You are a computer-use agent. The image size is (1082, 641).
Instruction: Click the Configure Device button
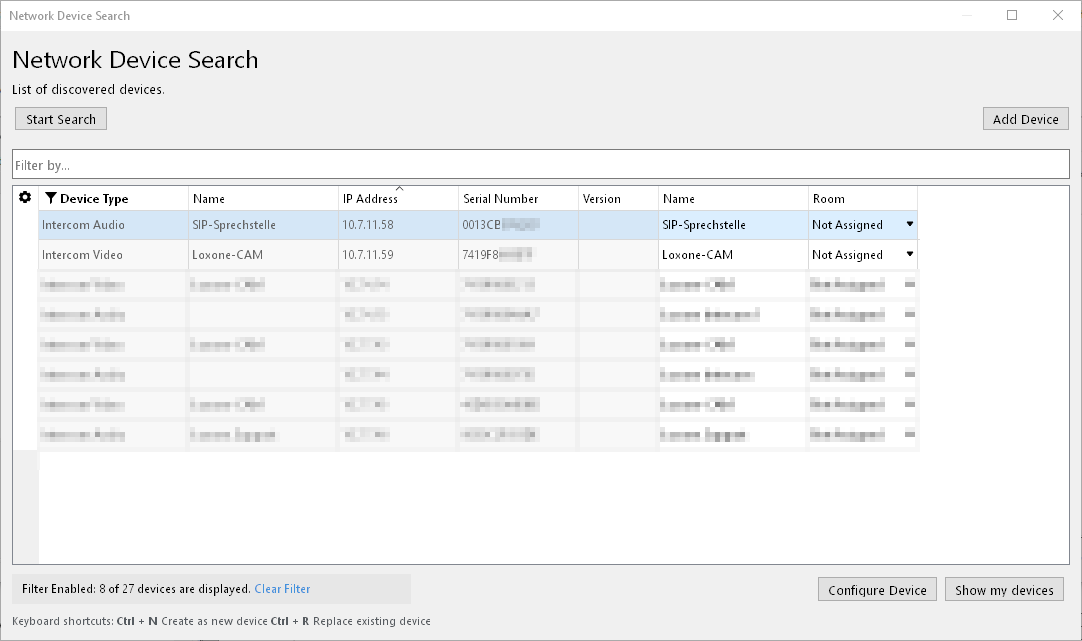tap(877, 590)
